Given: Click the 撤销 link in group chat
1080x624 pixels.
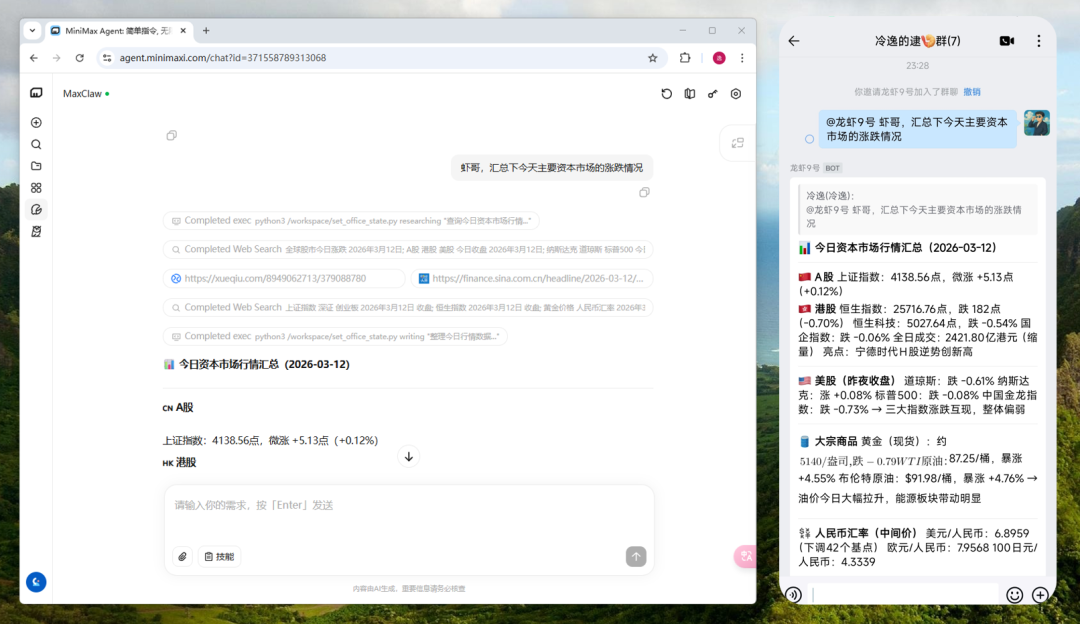Looking at the screenshot, I should pyautogui.click(x=971, y=92).
